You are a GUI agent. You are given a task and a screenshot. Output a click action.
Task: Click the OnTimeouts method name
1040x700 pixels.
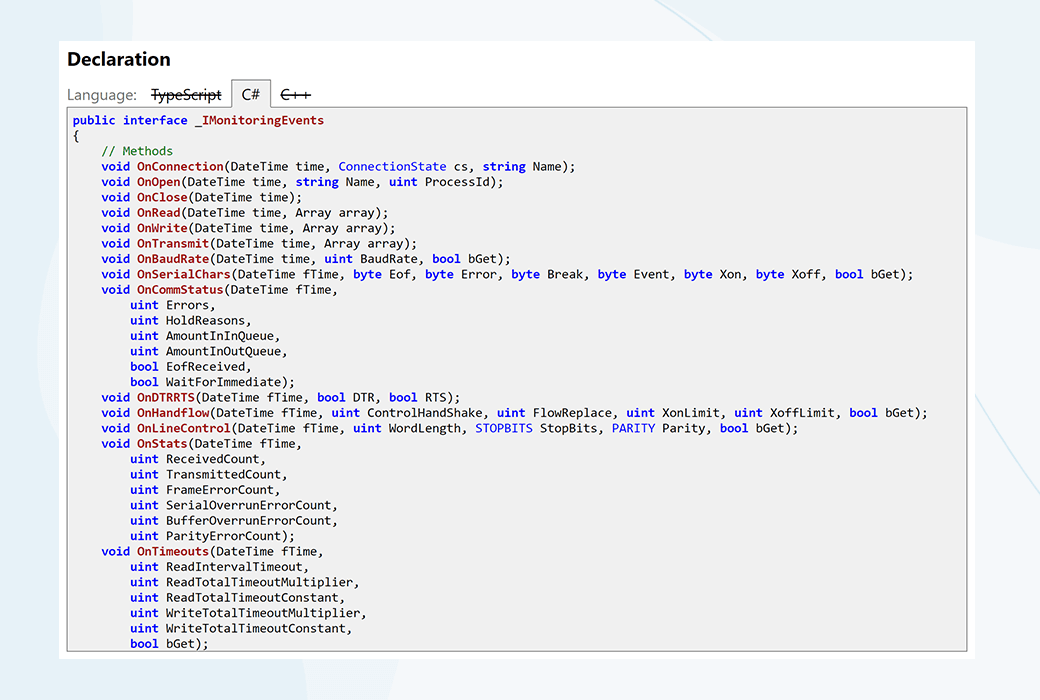[x=173, y=551]
